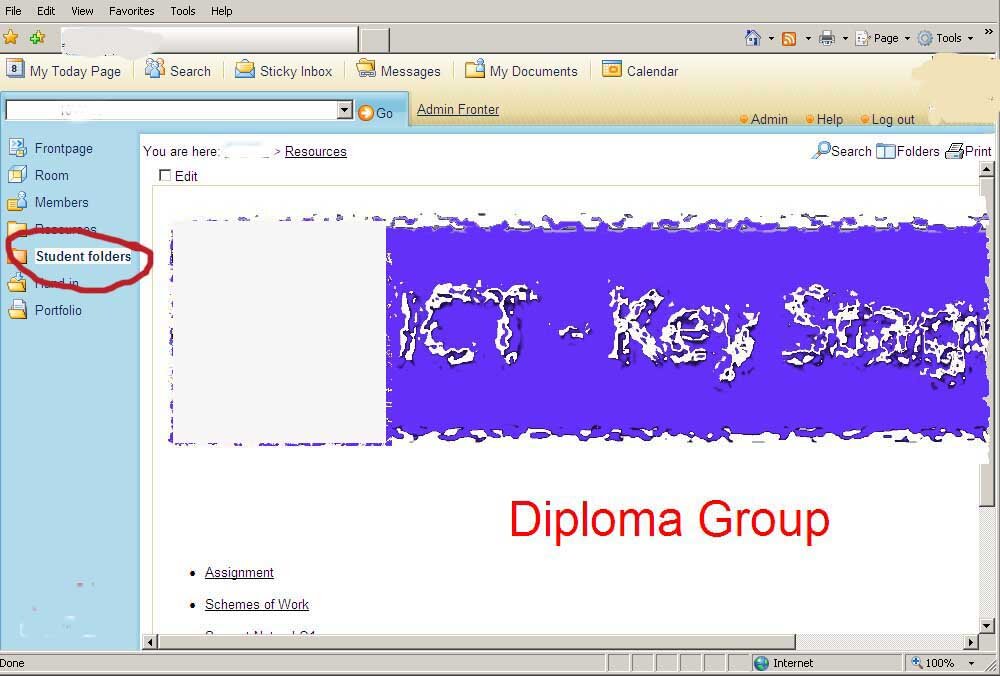
Task: Open the Schemes of Work link
Action: (x=256, y=605)
